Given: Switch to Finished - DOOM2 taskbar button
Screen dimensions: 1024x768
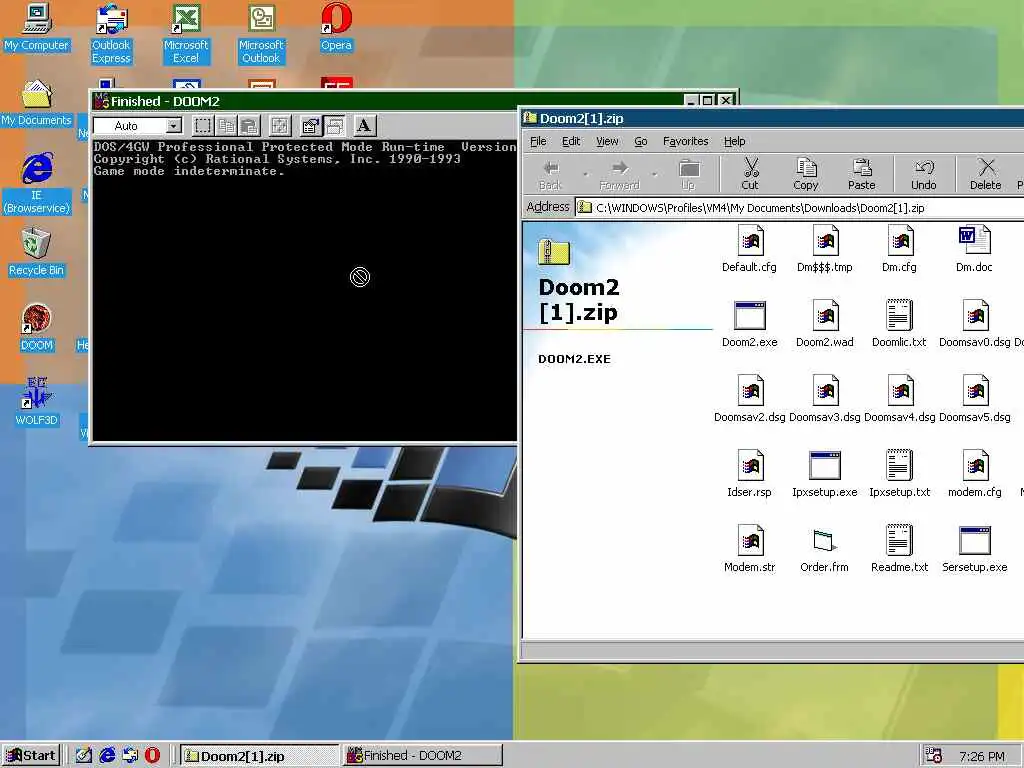Looking at the screenshot, I should pyautogui.click(x=423, y=756).
